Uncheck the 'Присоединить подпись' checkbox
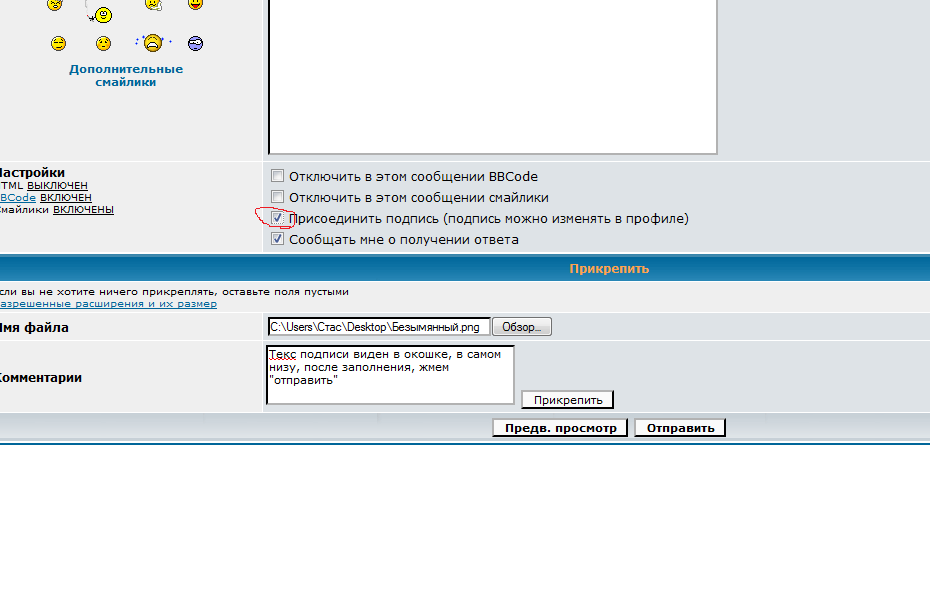Viewport: 930px width, 600px height. (278, 218)
